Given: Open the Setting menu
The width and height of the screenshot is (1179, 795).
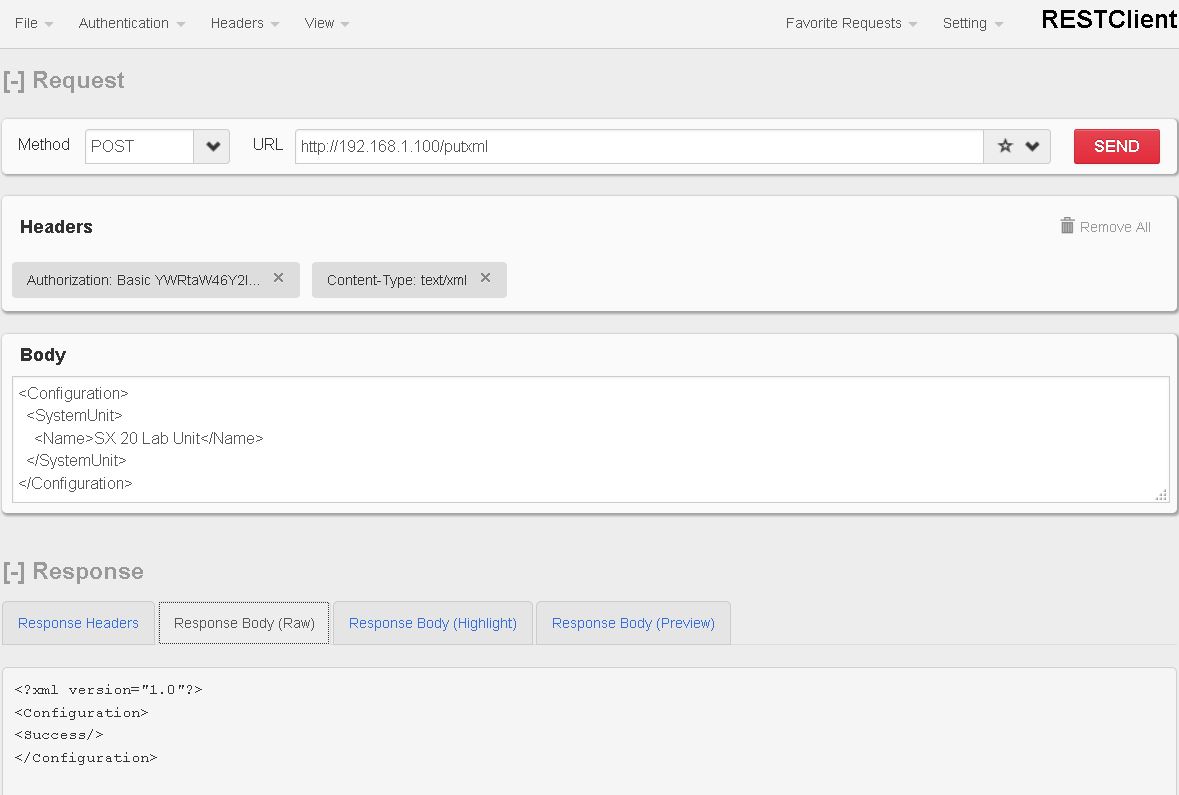Looking at the screenshot, I should click(972, 23).
